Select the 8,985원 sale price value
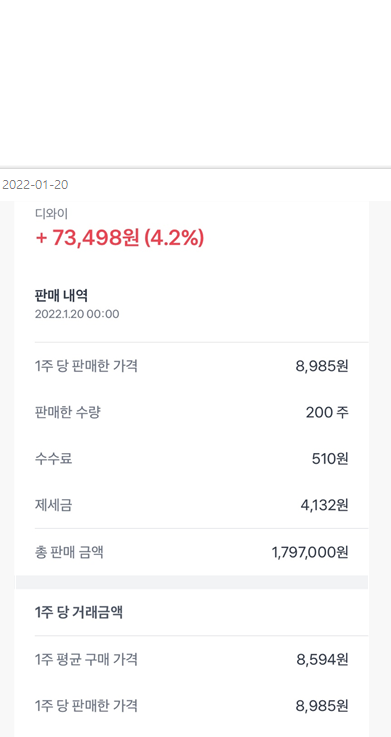 click(x=322, y=366)
